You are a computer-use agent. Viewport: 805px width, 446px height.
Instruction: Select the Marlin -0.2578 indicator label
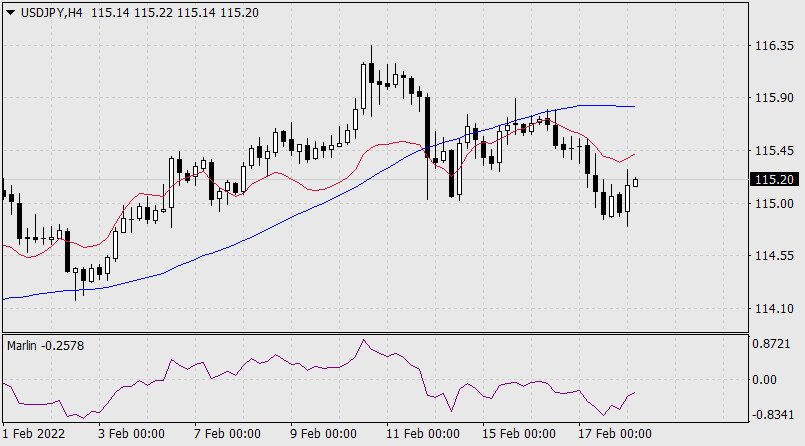pos(45,346)
